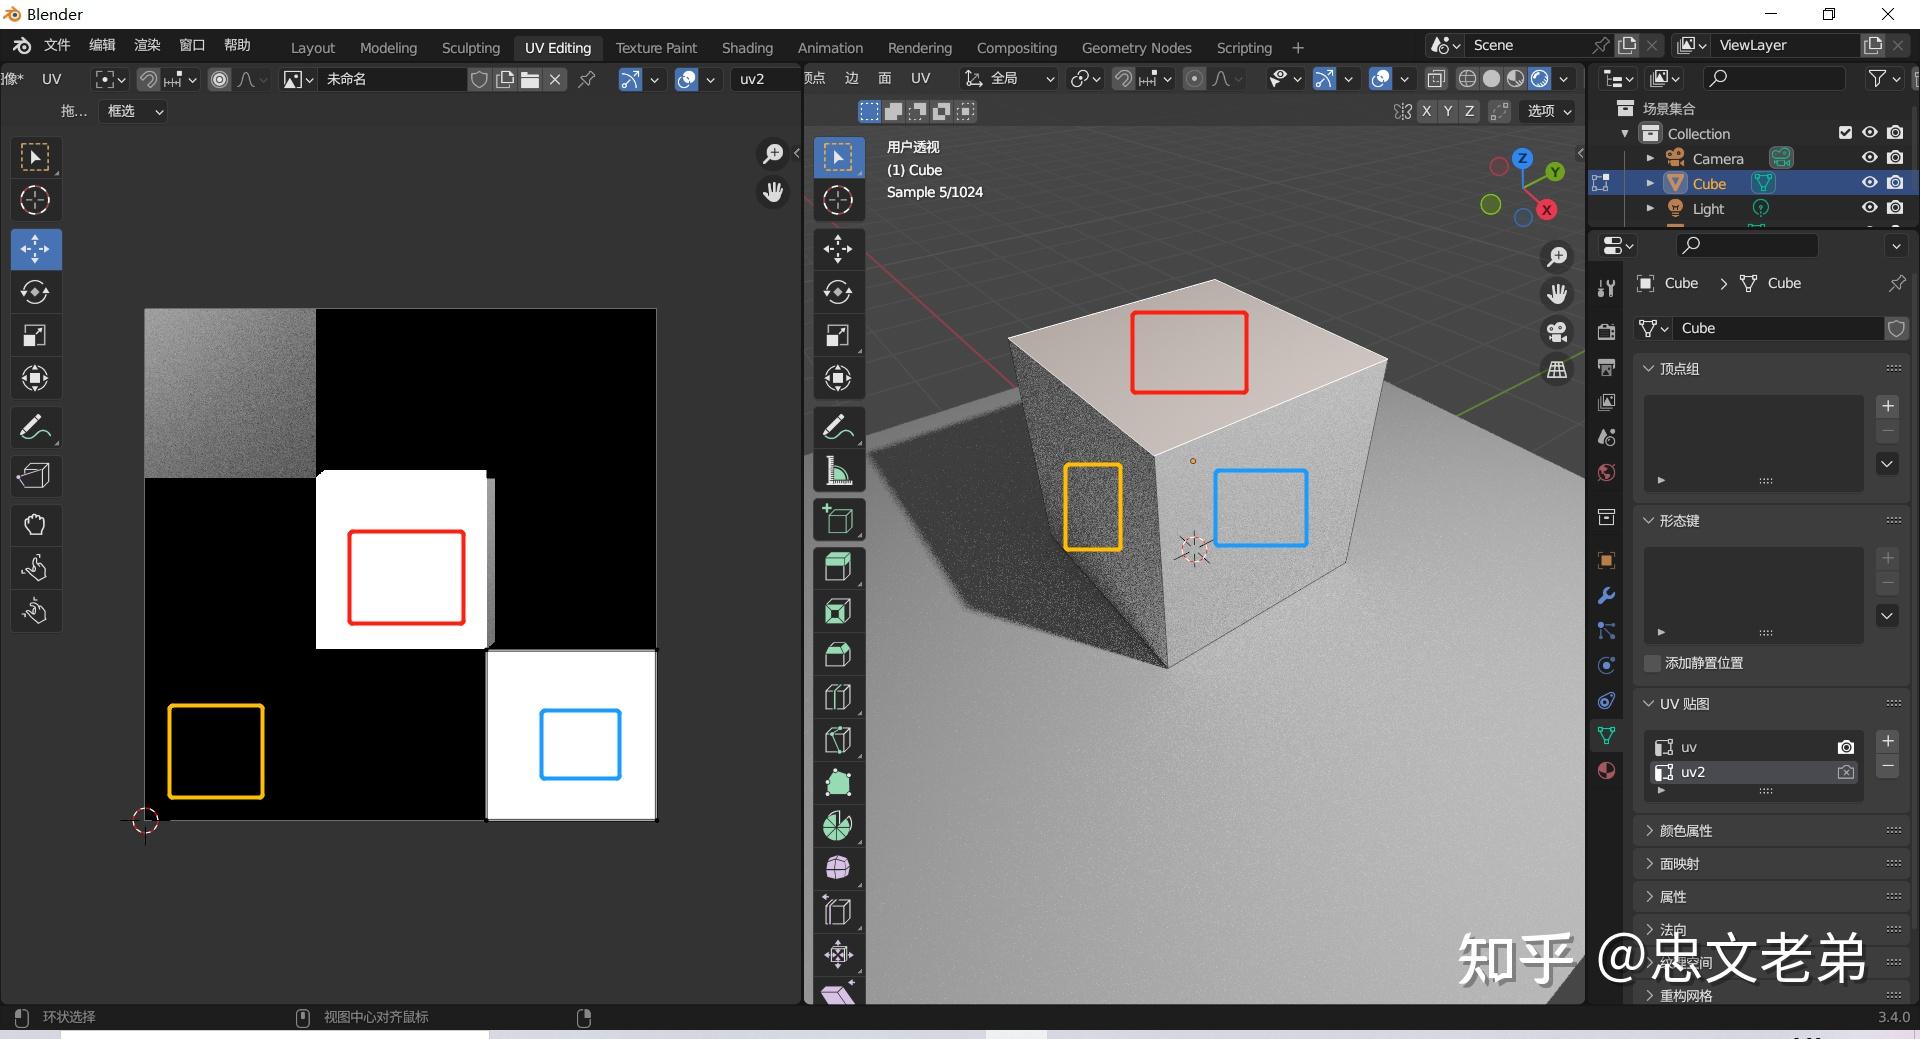Open the uv2 slot dropdown in the header
1920x1039 pixels.
[763, 79]
